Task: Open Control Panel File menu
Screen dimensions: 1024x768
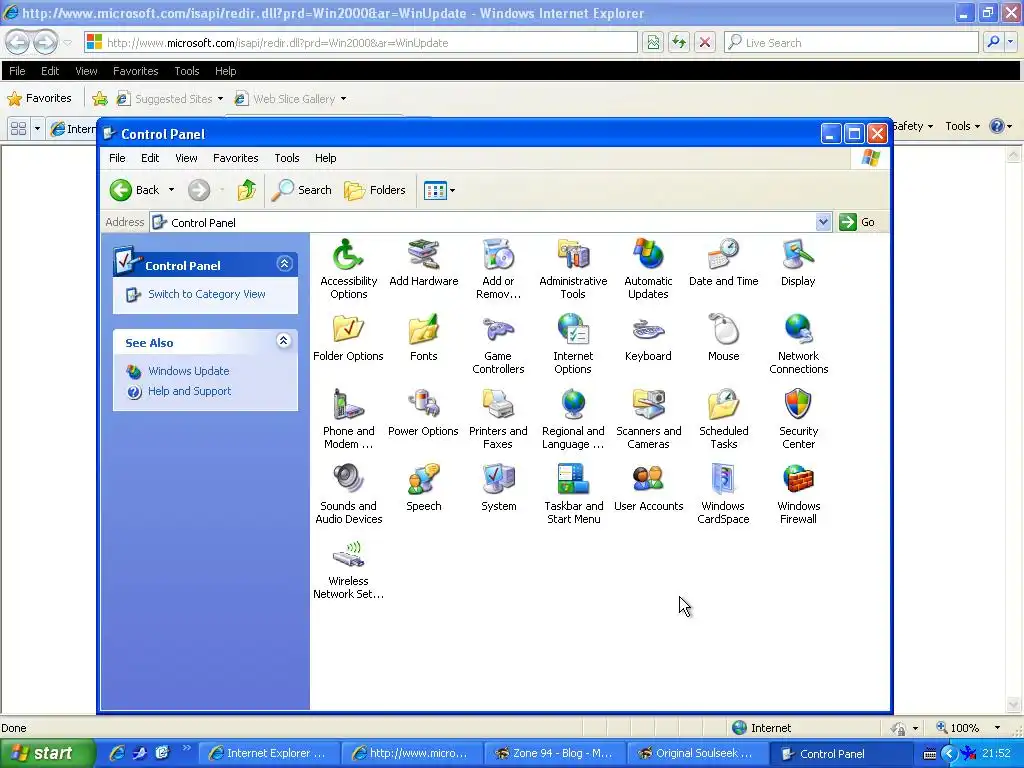Action: pyautogui.click(x=117, y=158)
